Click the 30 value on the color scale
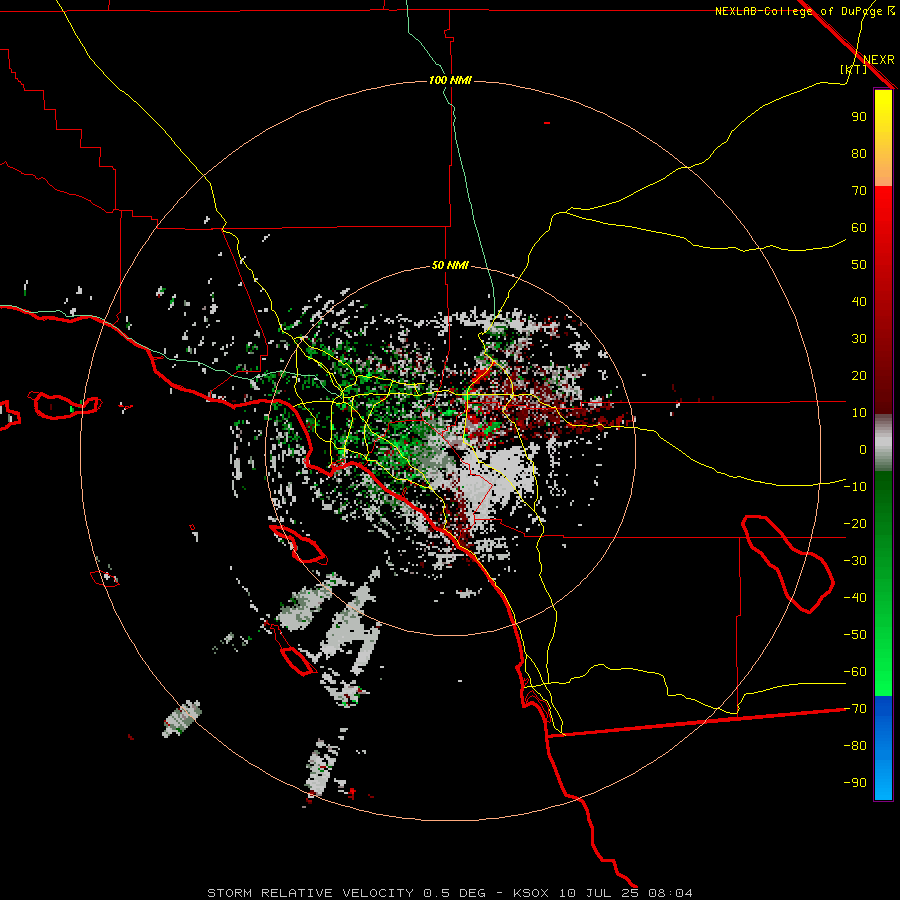 (x=859, y=339)
